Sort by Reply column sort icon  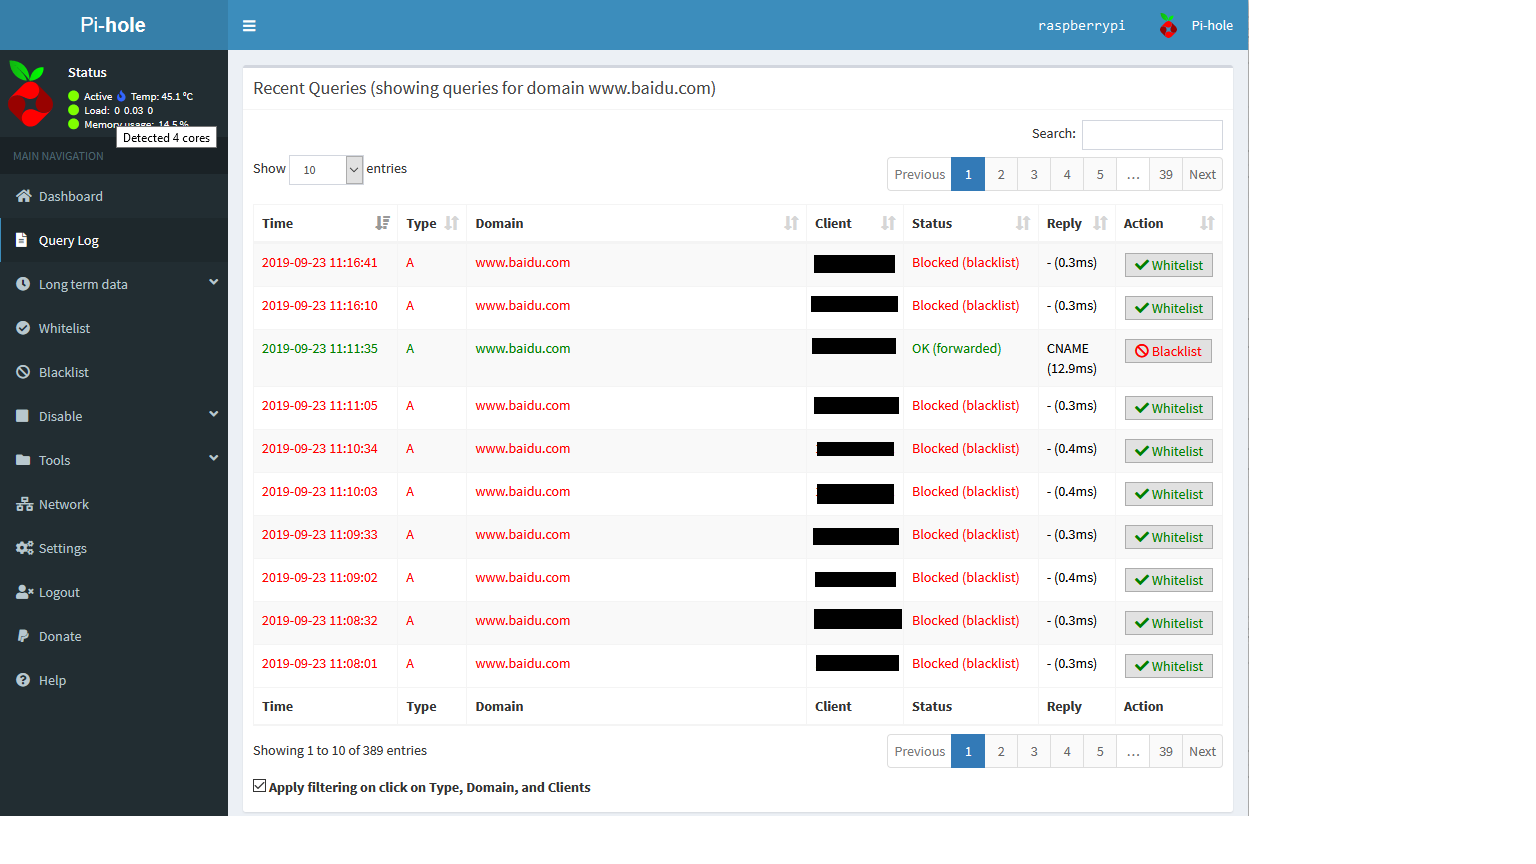click(x=1100, y=223)
